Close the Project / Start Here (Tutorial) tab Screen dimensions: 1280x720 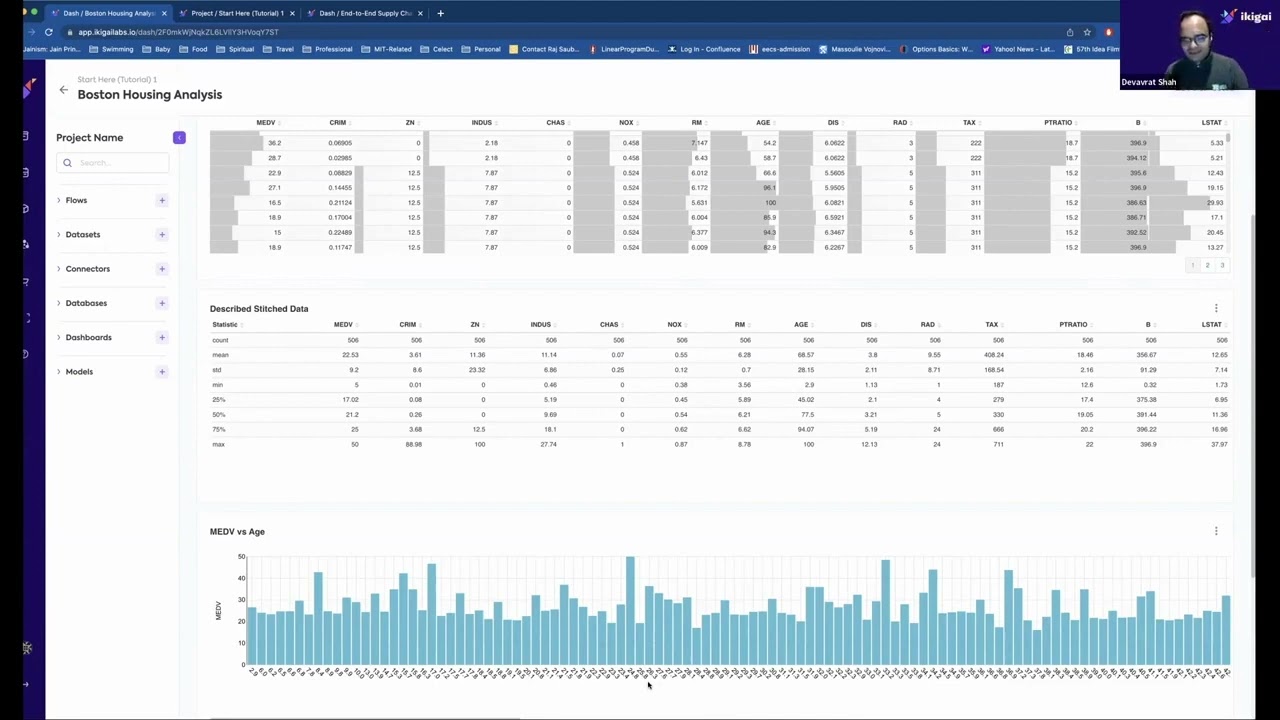[x=292, y=13]
